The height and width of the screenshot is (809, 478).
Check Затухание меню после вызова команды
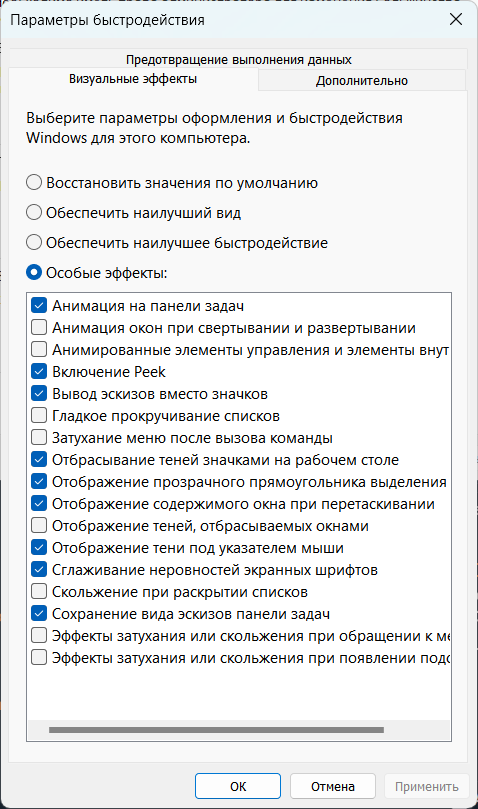pos(39,438)
